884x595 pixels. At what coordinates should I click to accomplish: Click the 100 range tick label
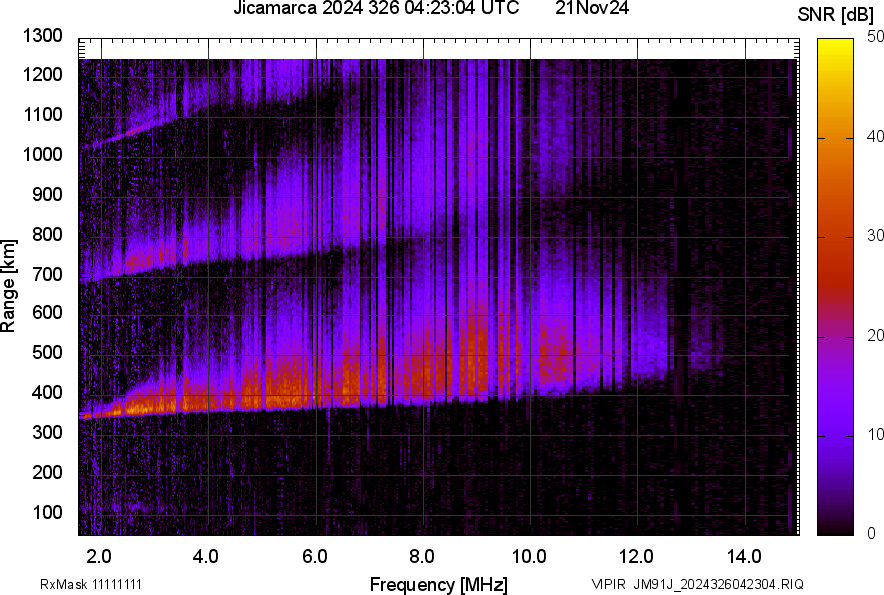click(x=47, y=512)
